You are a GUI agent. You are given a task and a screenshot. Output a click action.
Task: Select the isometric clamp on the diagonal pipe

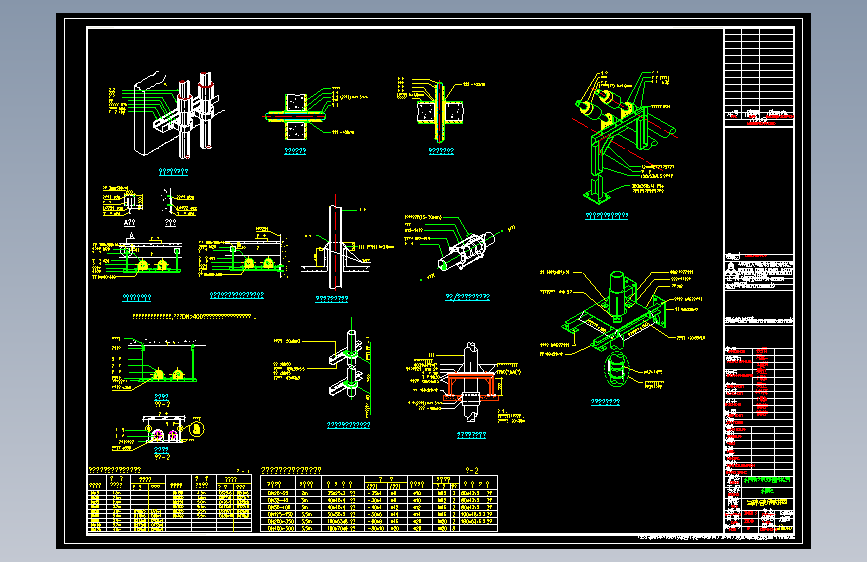[x=460, y=248]
